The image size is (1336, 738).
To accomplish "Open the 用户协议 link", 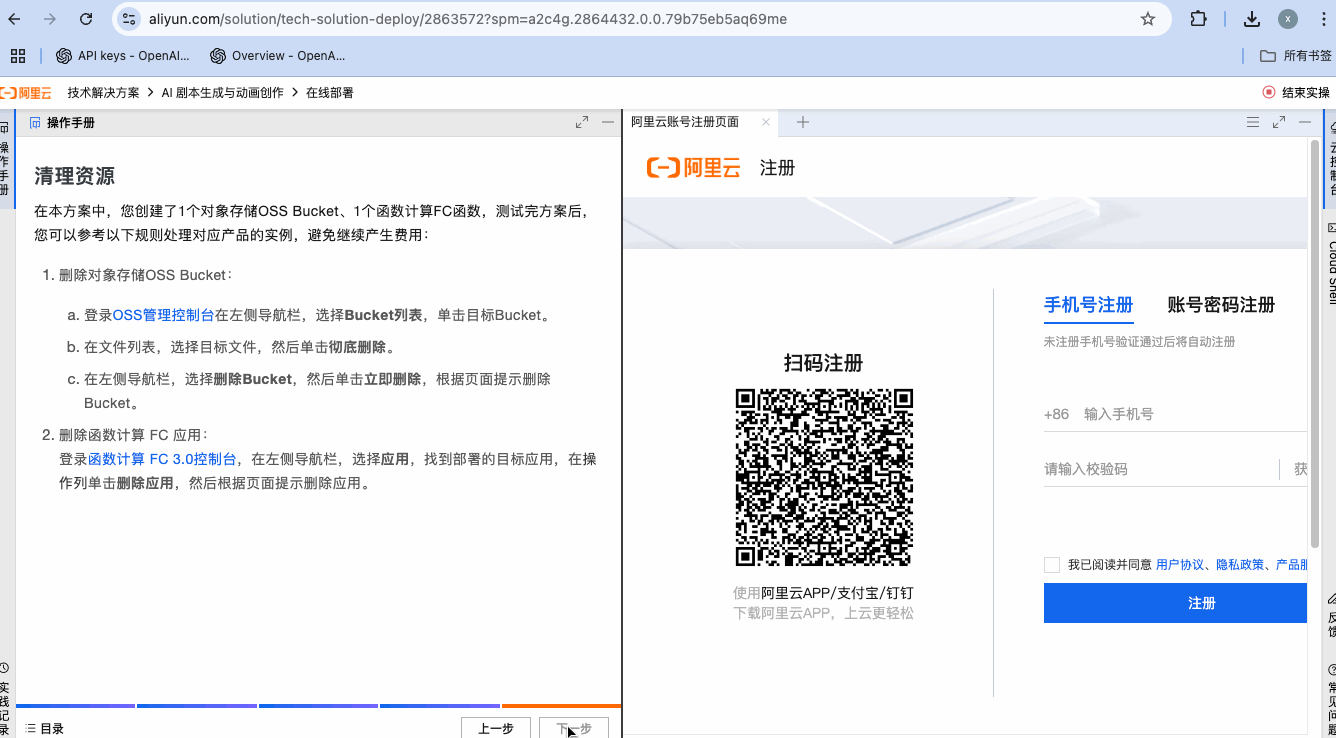I will [1180, 565].
